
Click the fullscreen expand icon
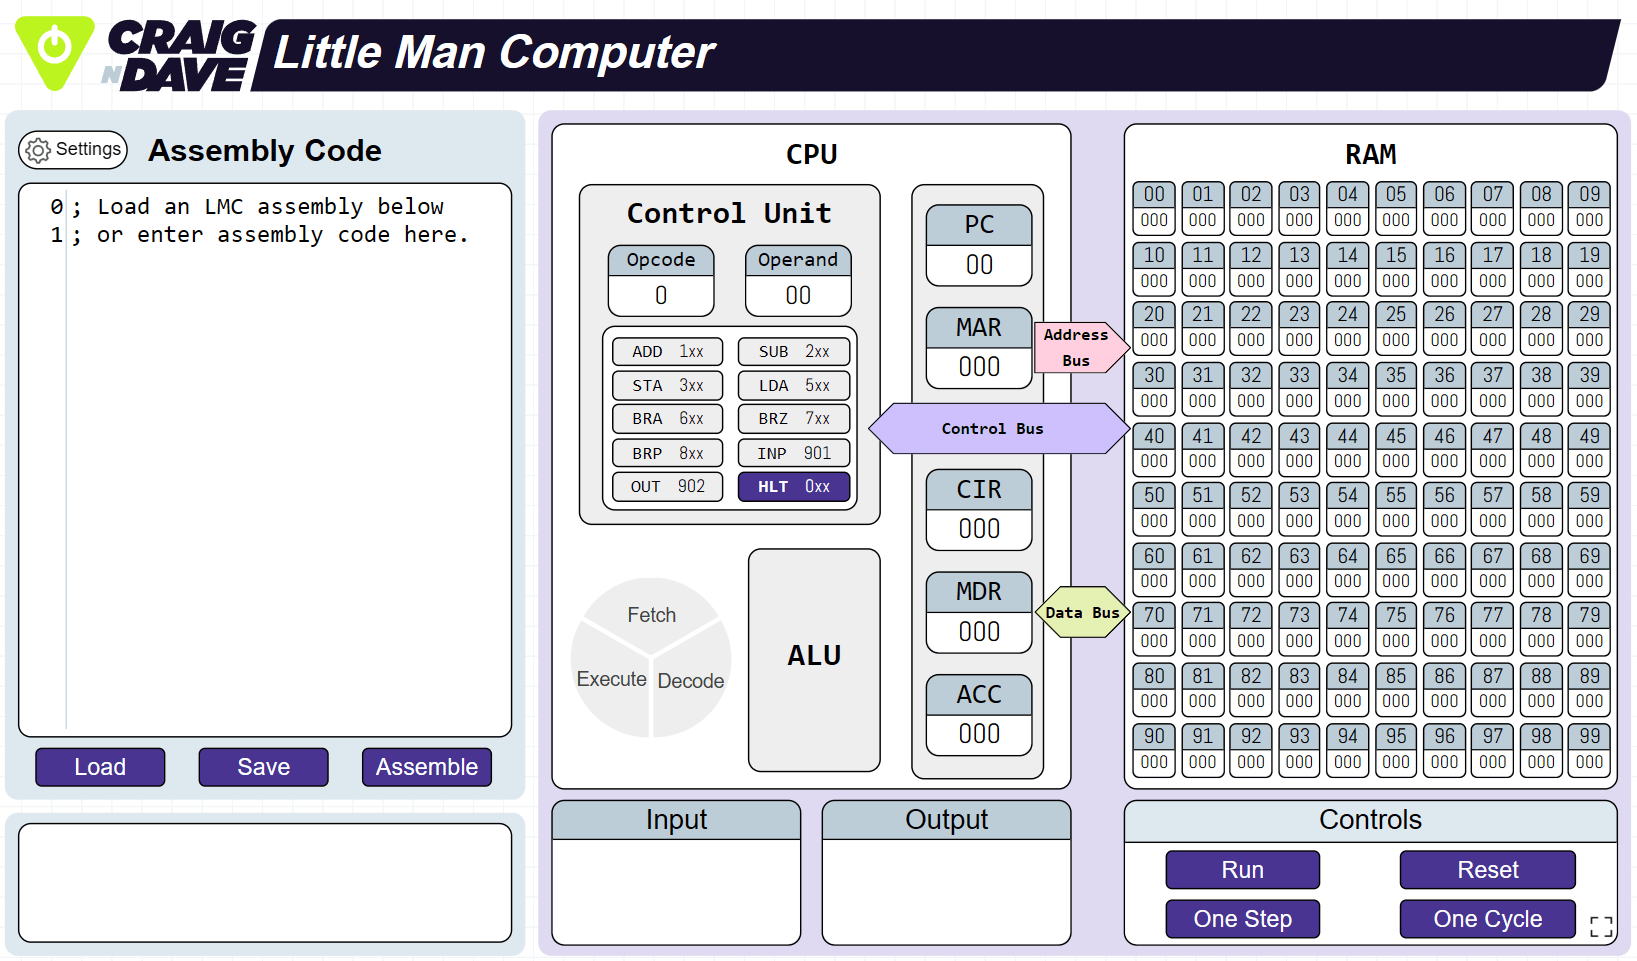(1600, 926)
